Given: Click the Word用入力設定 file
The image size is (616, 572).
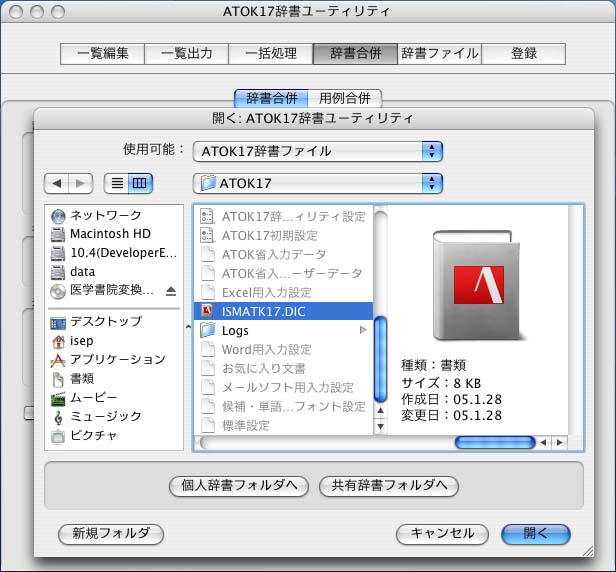Looking at the screenshot, I should point(283,349).
